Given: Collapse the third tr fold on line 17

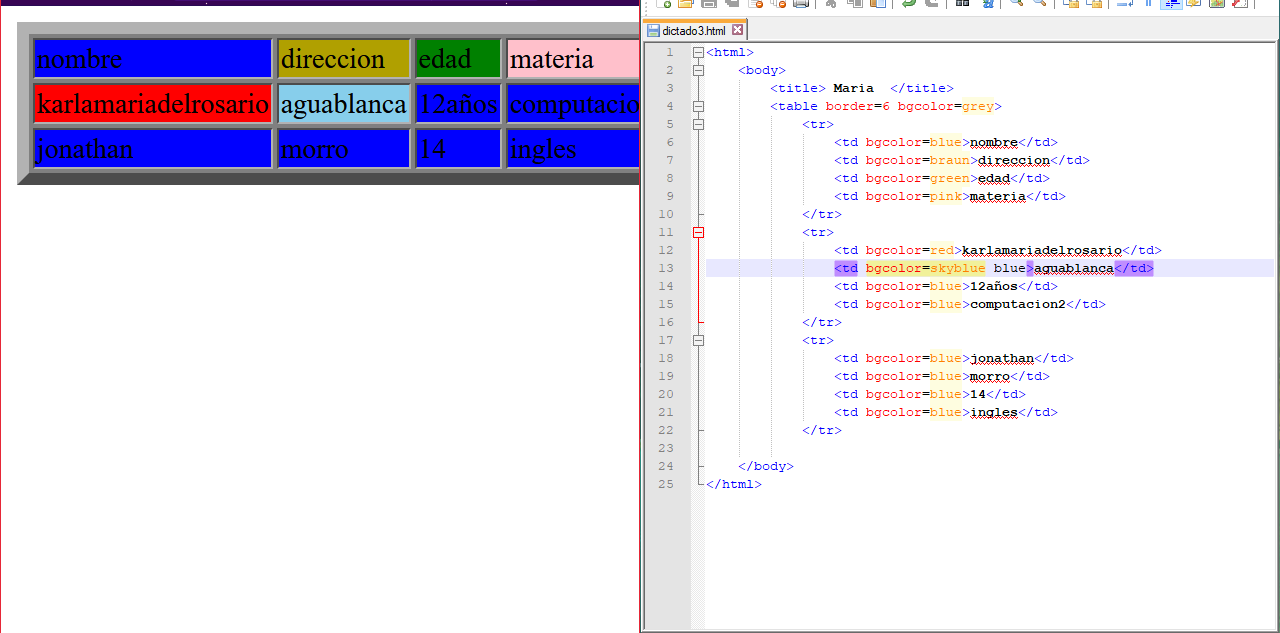Looking at the screenshot, I should 698,340.
